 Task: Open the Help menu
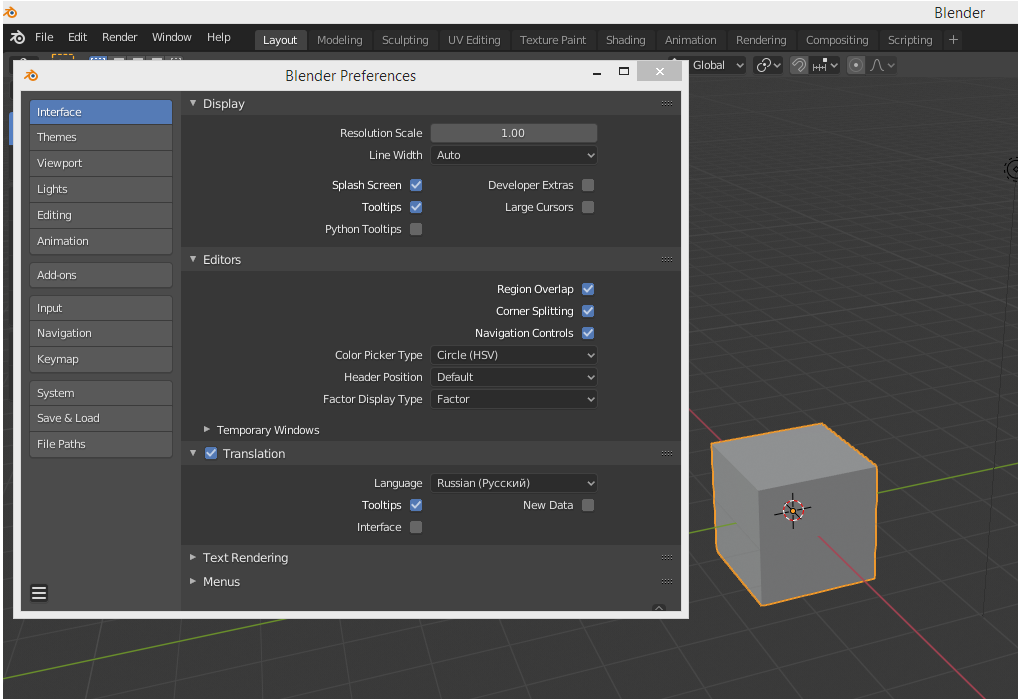[x=219, y=37]
